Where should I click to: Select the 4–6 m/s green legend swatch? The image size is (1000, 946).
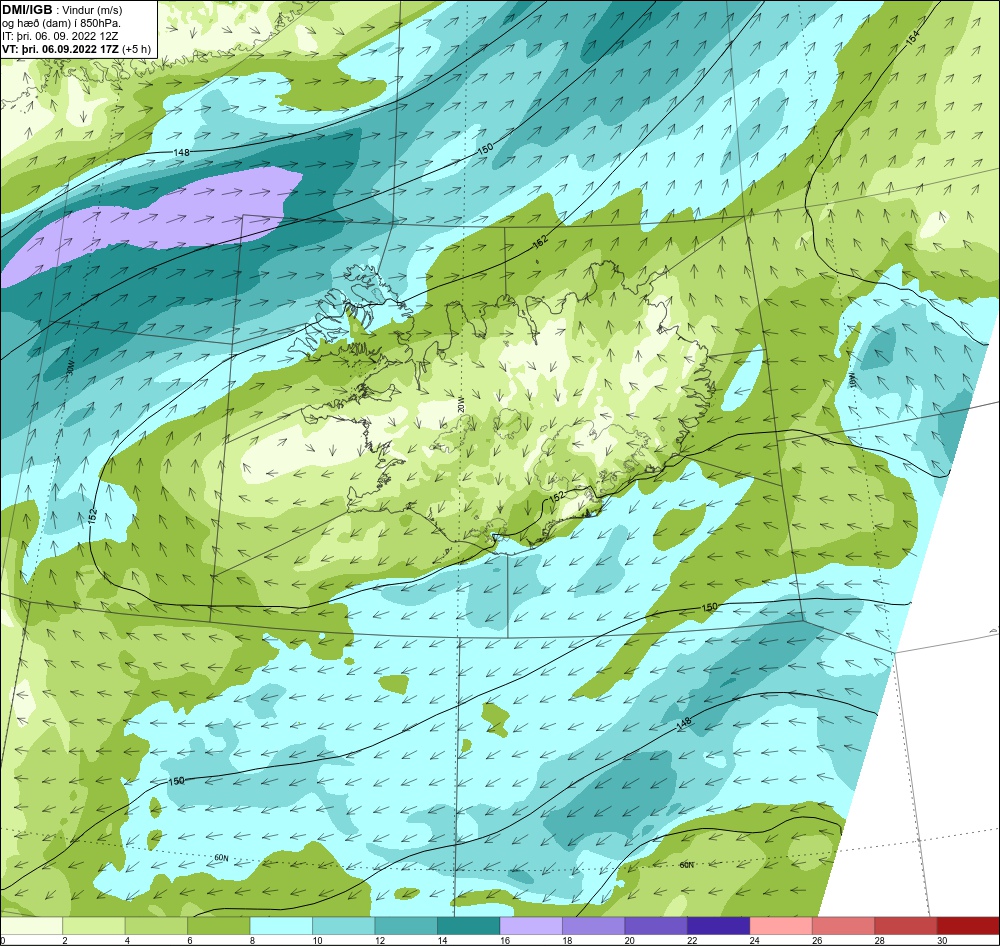coord(157,925)
